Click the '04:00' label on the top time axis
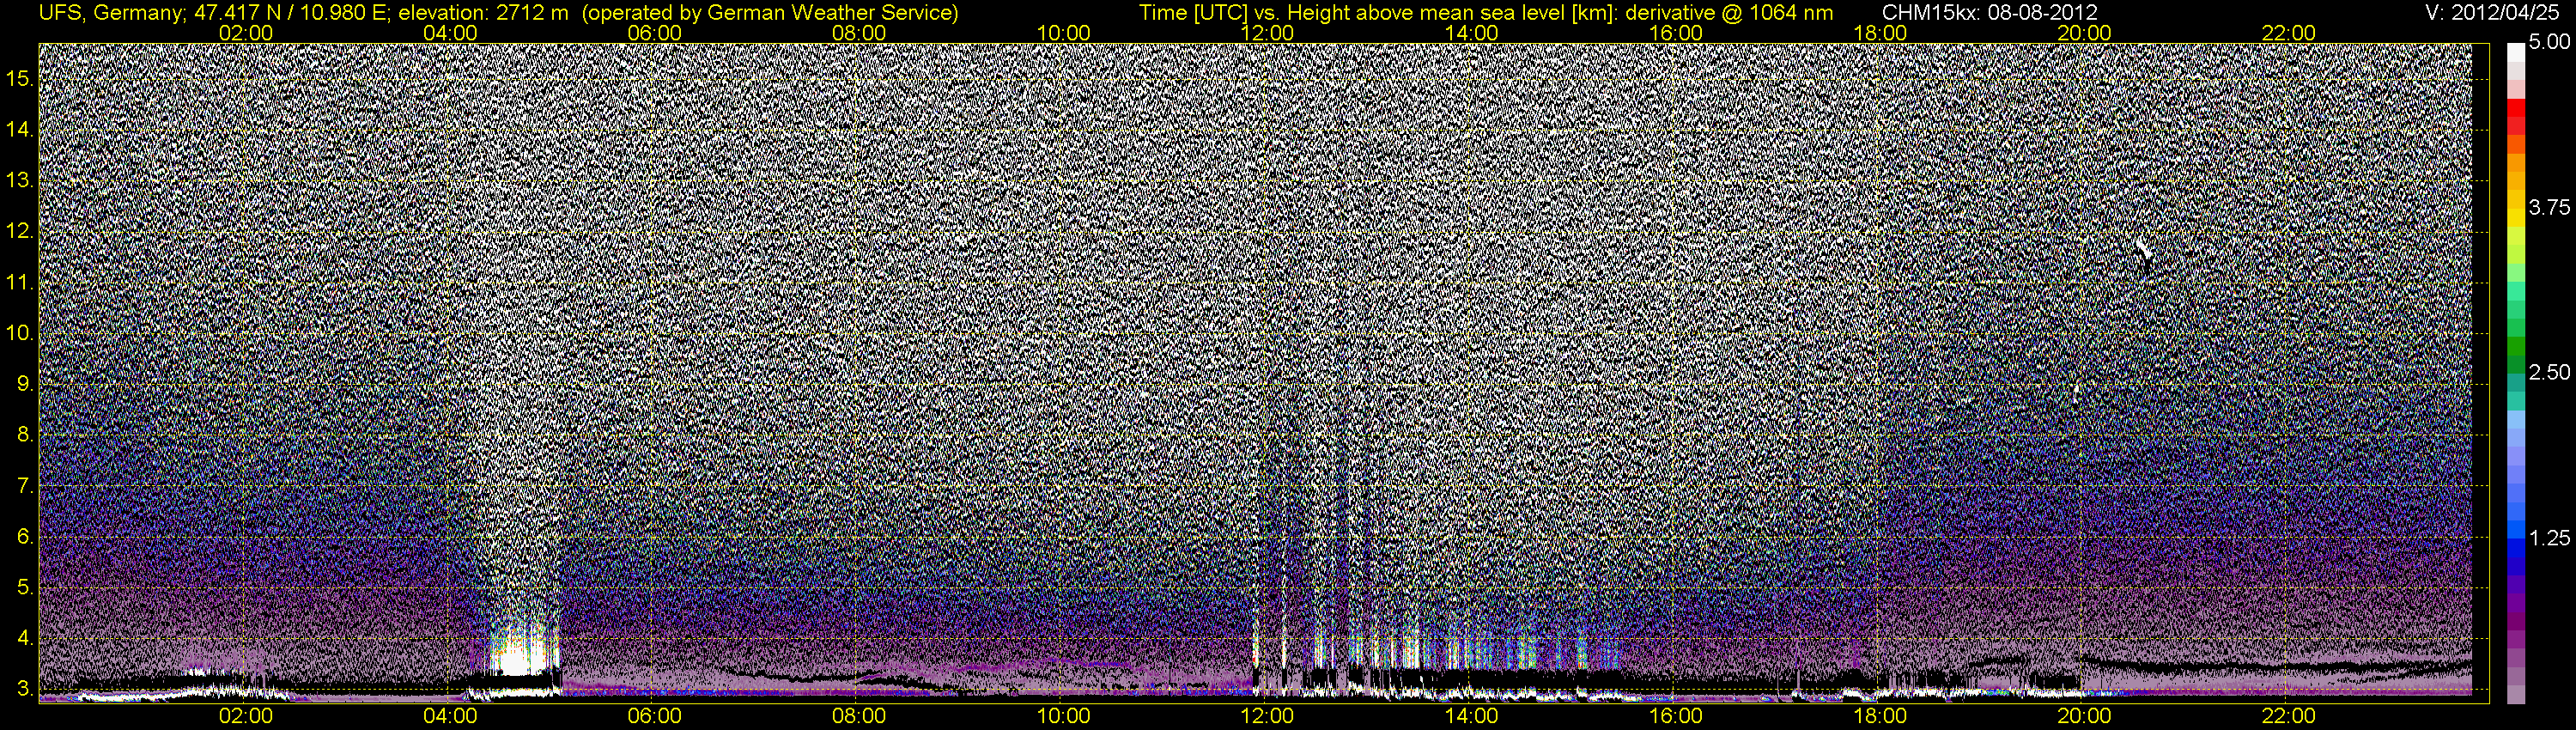This screenshot has width=2576, height=730. click(x=450, y=33)
